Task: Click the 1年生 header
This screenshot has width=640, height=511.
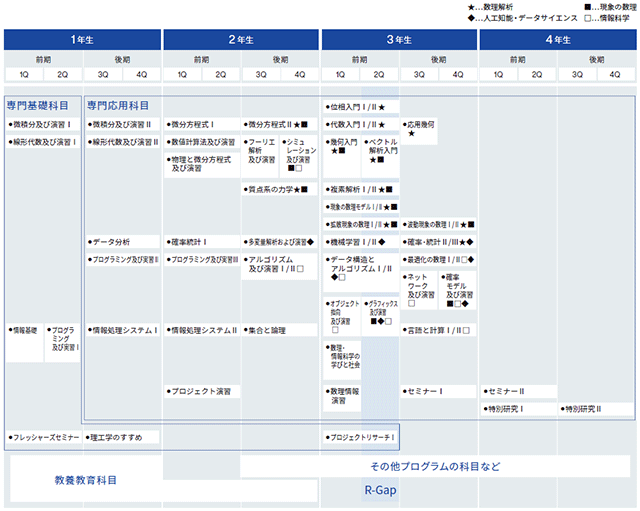Action: pos(82,40)
